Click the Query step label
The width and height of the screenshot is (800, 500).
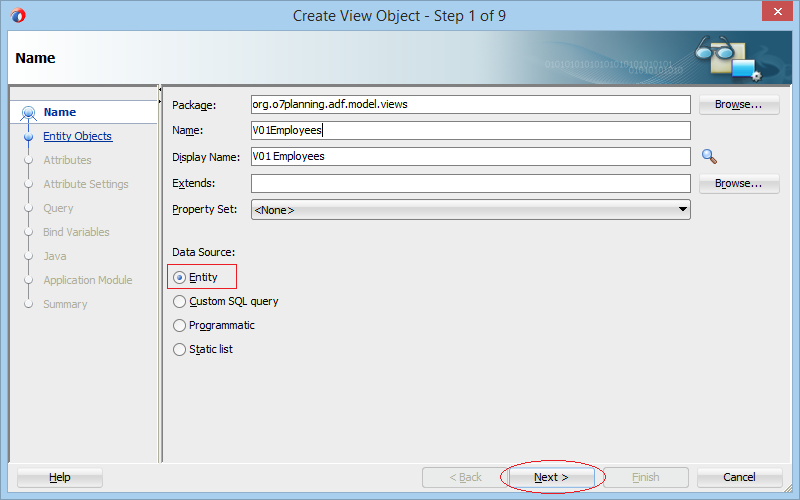pyautogui.click(x=58, y=208)
